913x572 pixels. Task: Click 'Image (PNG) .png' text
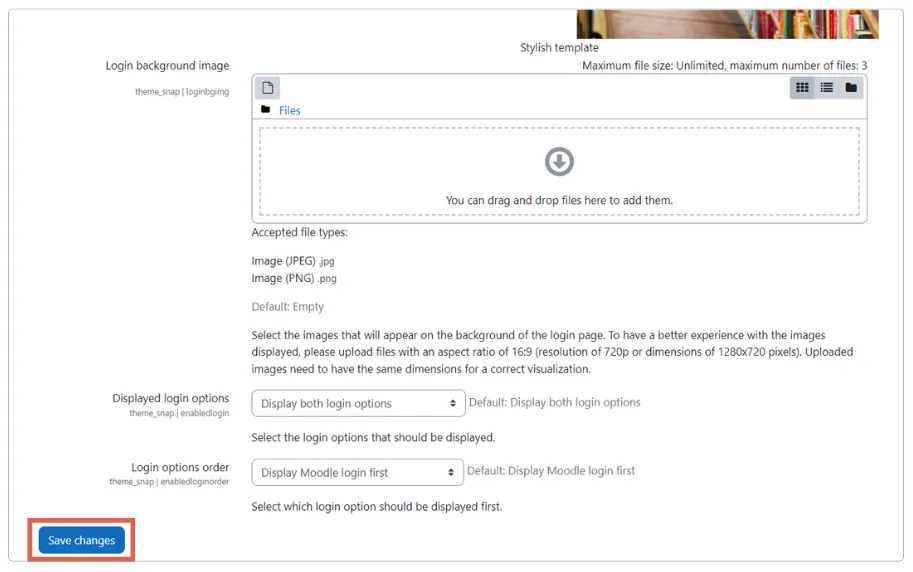(294, 278)
